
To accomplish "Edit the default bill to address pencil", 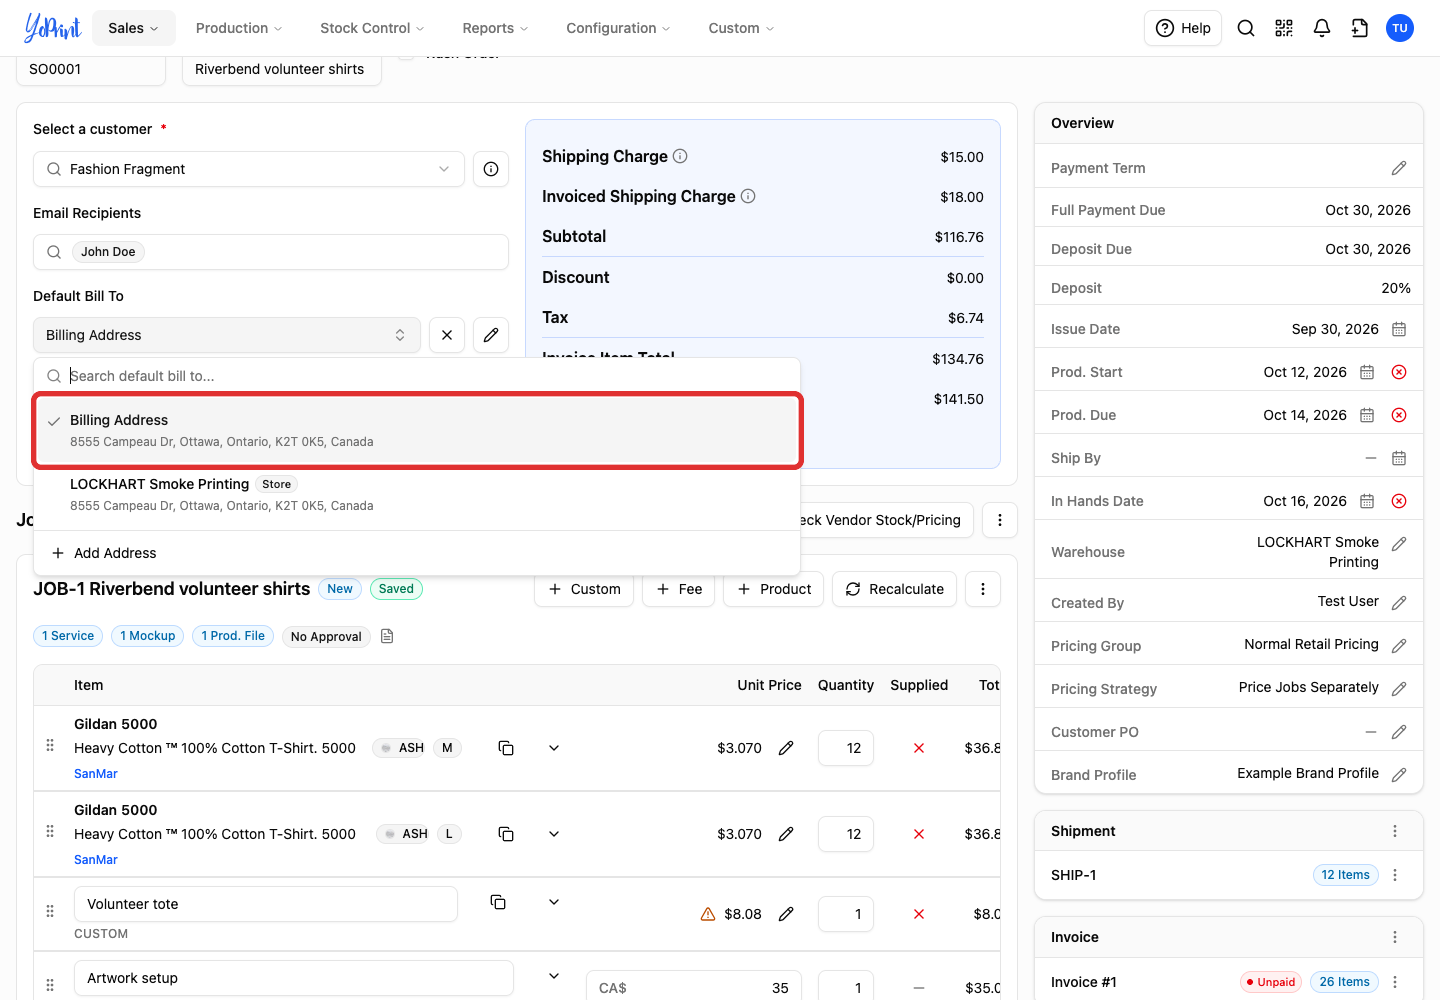I will [491, 335].
